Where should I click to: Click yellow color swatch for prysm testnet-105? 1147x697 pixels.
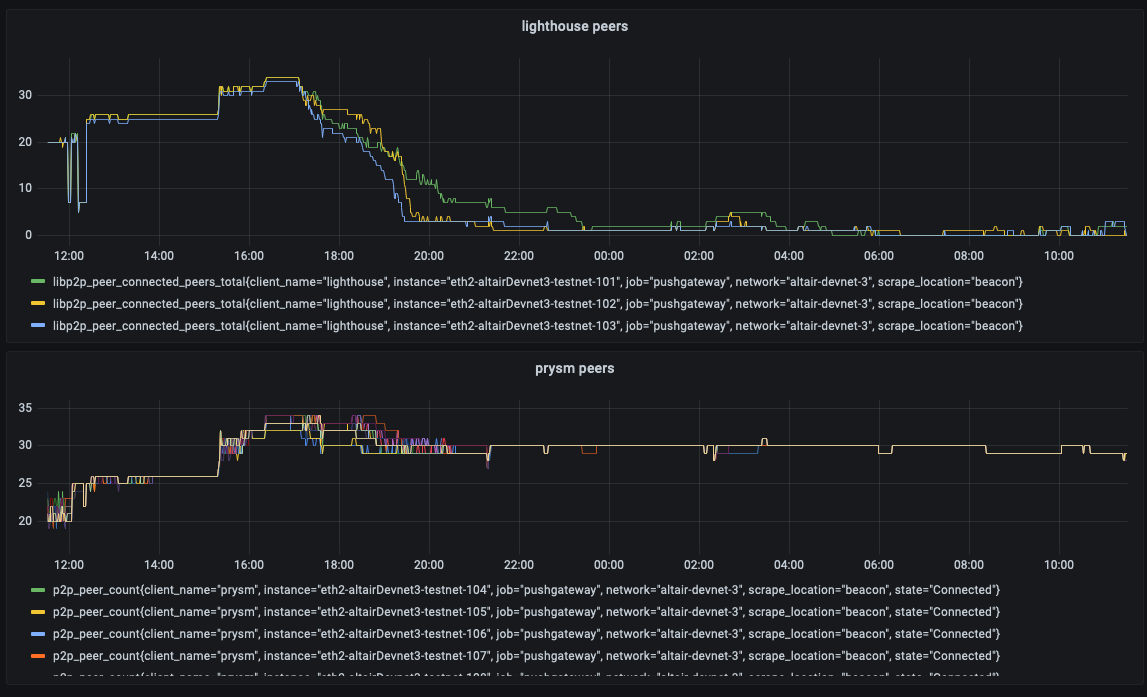(x=39, y=612)
